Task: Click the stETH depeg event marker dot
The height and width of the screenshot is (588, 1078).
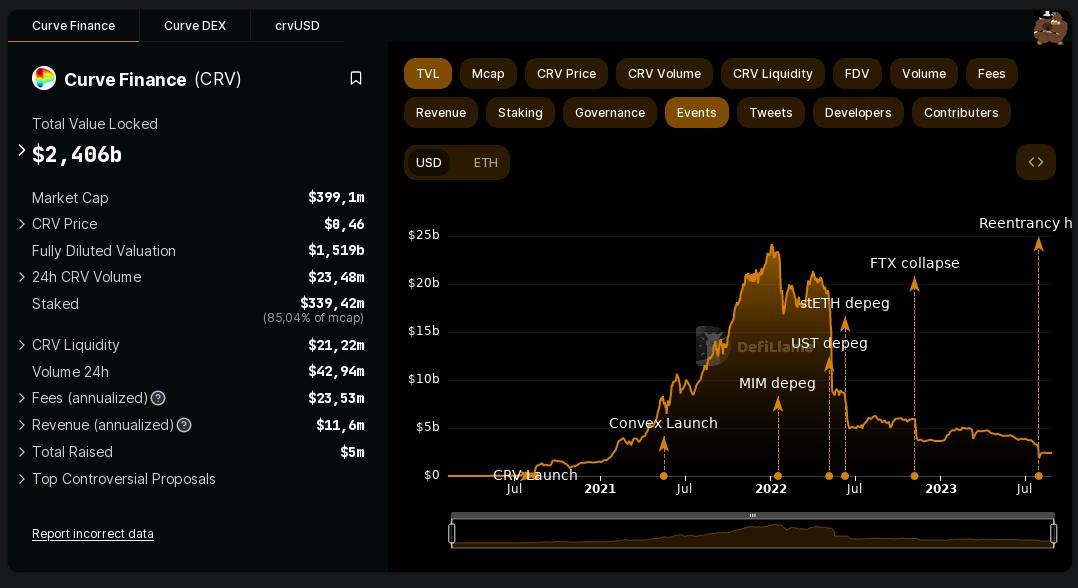Action: coord(845,476)
